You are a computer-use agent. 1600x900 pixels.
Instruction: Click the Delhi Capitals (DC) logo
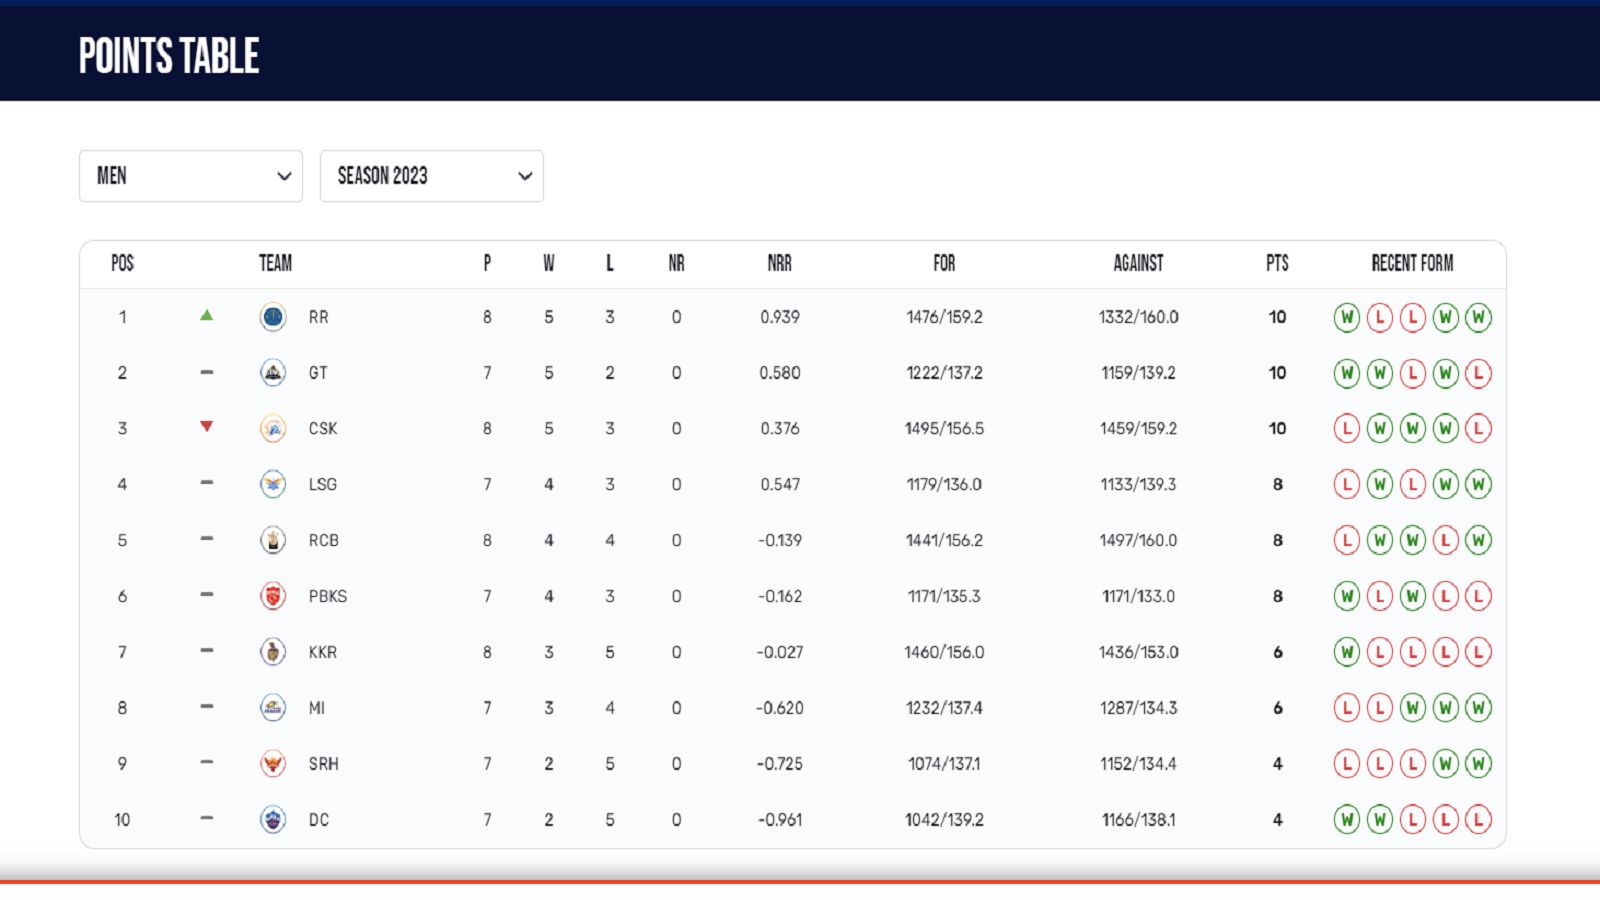[272, 820]
